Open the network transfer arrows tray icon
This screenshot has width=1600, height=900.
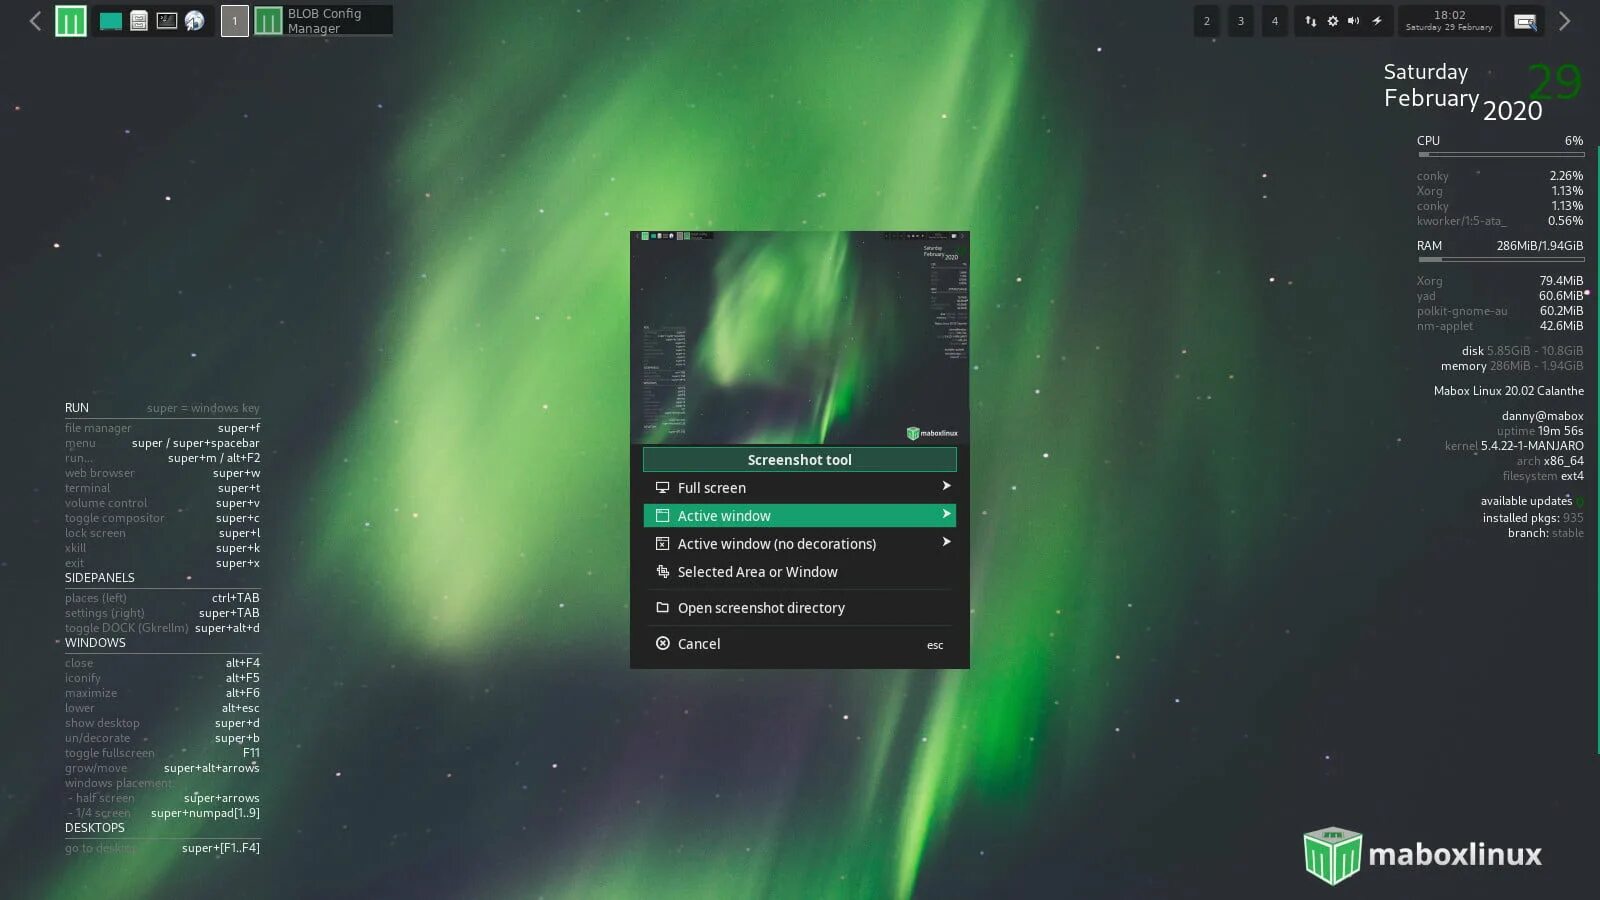pos(1310,21)
